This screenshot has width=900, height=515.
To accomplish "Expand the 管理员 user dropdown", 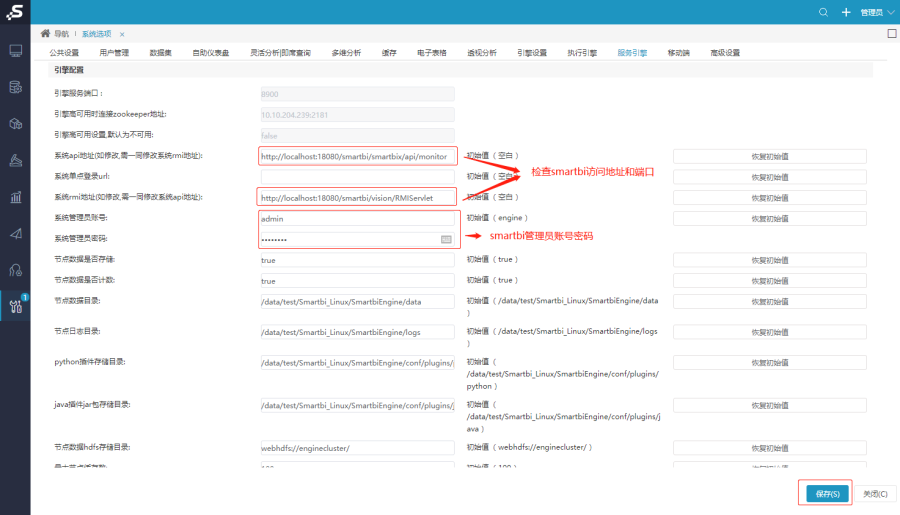I will 877,12.
